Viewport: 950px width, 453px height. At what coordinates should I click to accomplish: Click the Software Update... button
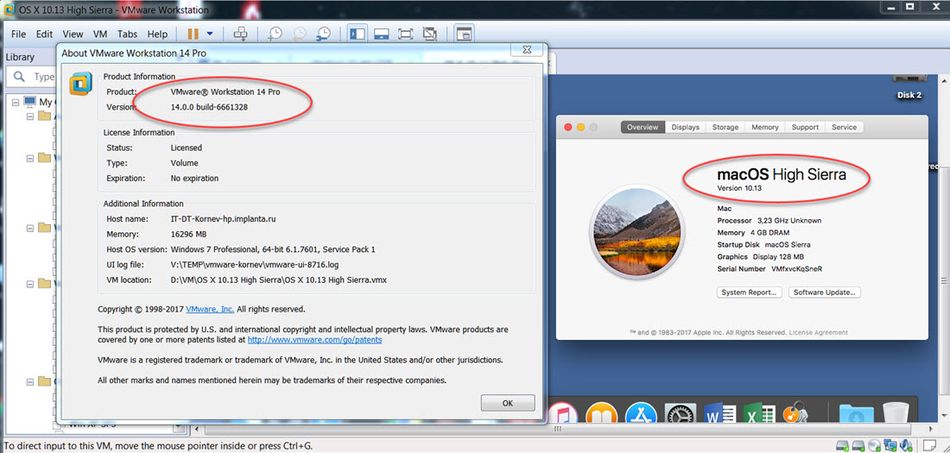click(x=825, y=293)
